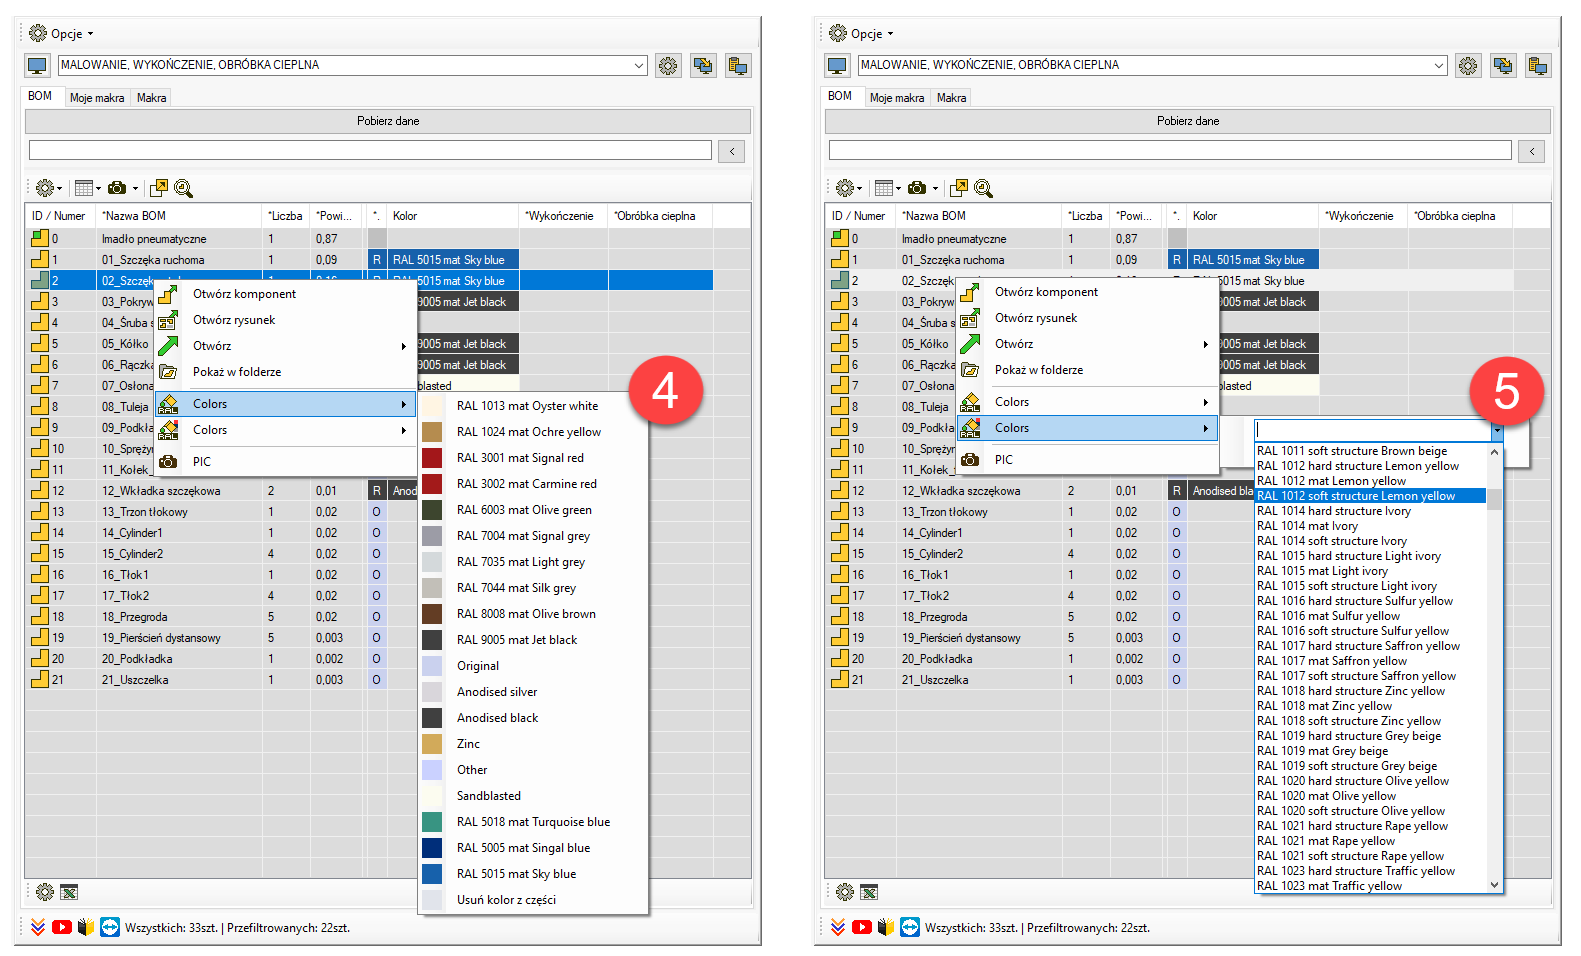1581x956 pixels.
Task: Click TeamViewer icon in right panel status bar
Action: (x=910, y=927)
